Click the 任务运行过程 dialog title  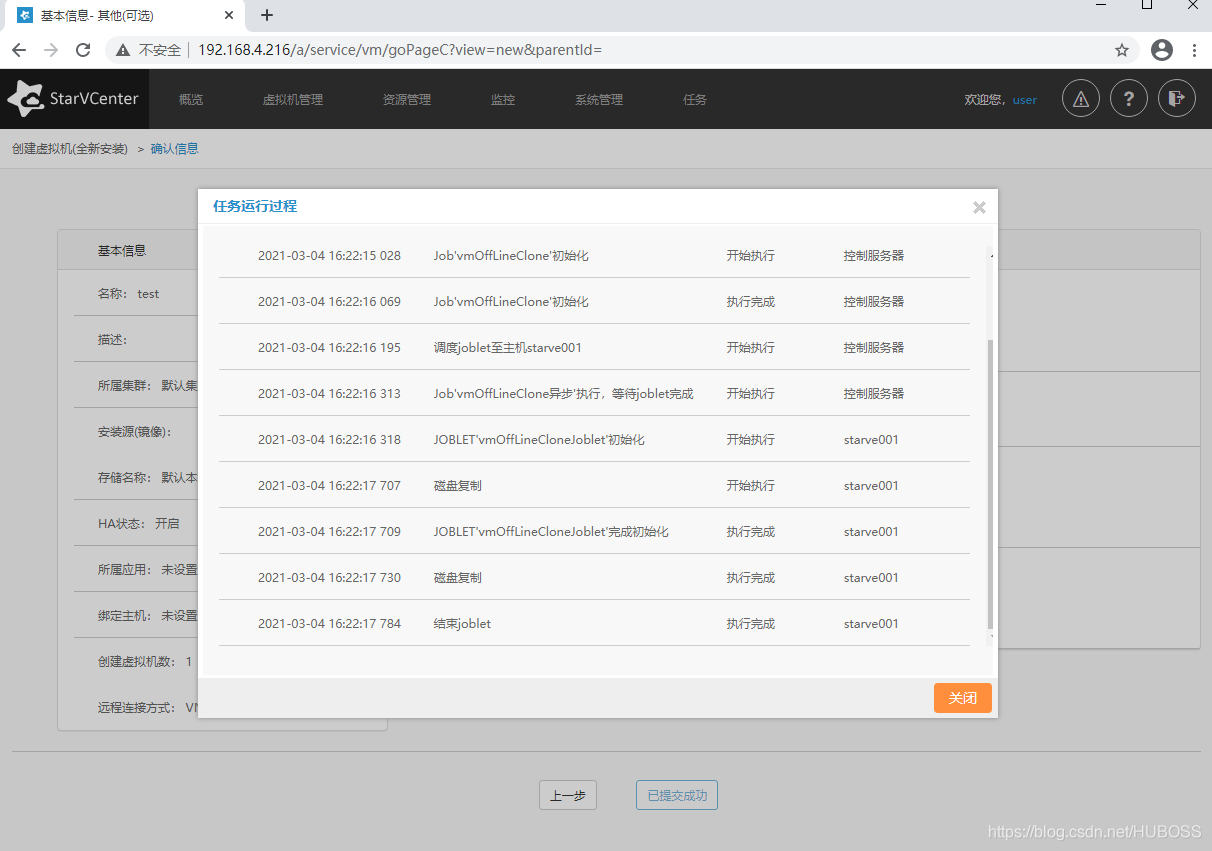[255, 206]
